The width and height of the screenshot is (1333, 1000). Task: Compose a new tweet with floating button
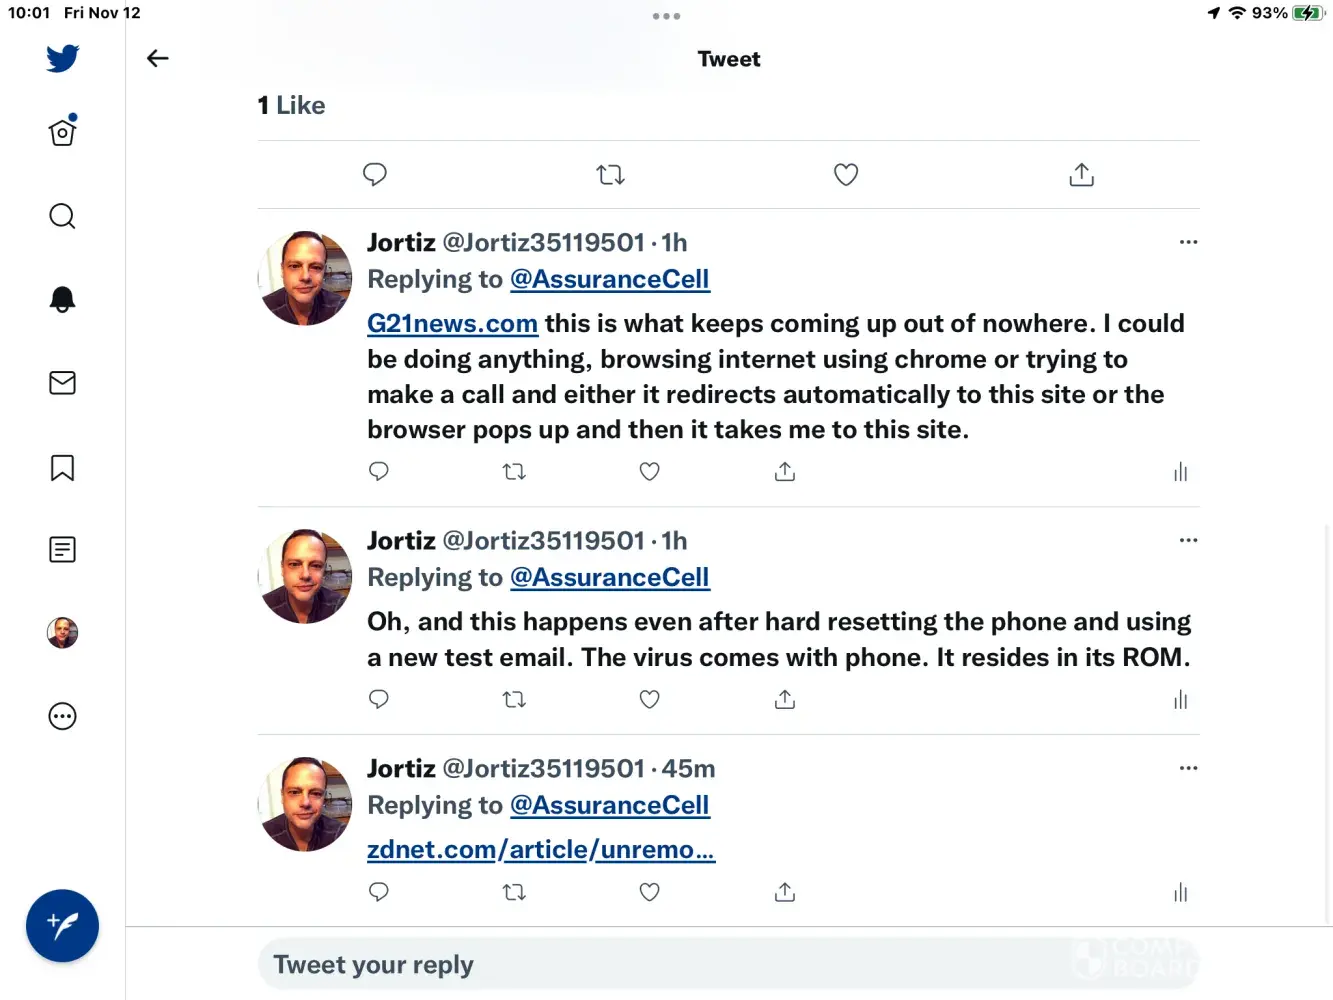pos(62,926)
